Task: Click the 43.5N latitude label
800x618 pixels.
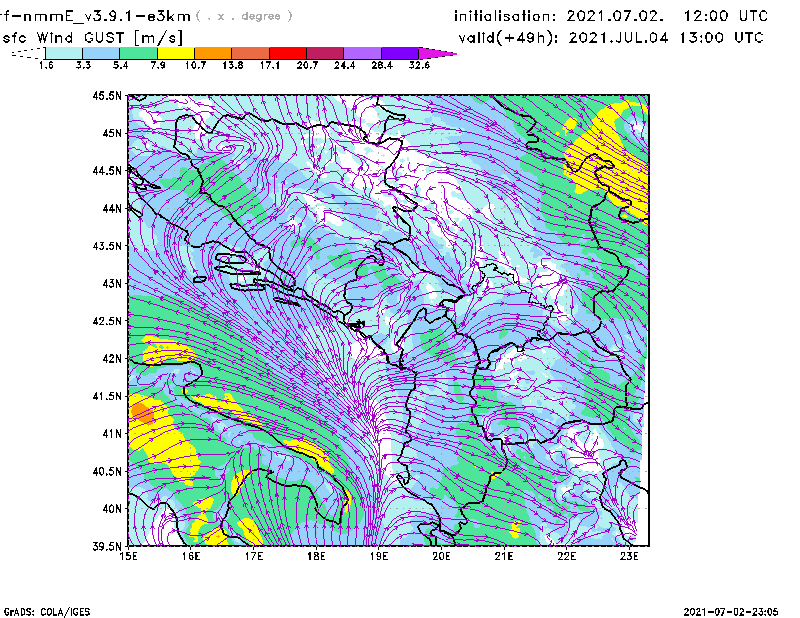Action: point(107,246)
